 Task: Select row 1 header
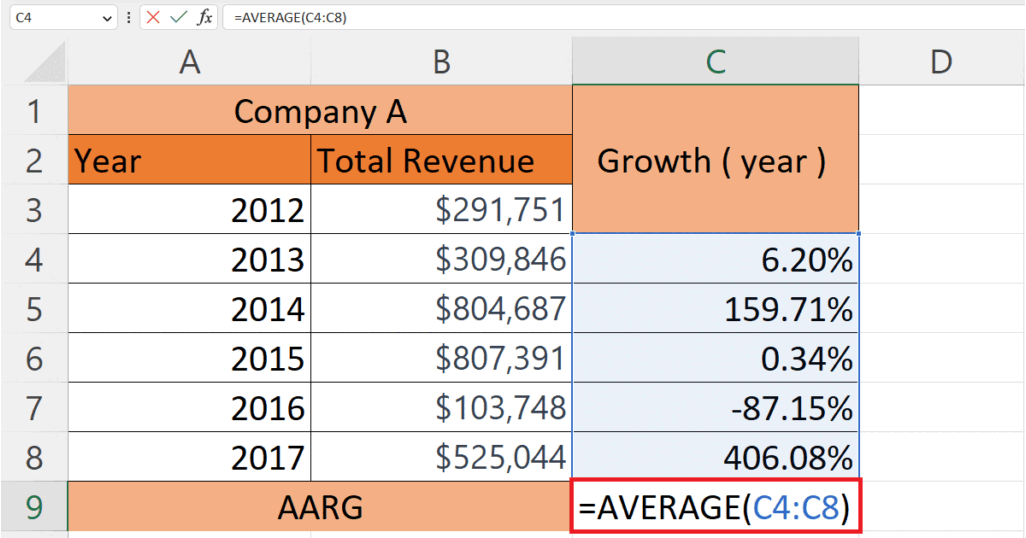(x=34, y=111)
